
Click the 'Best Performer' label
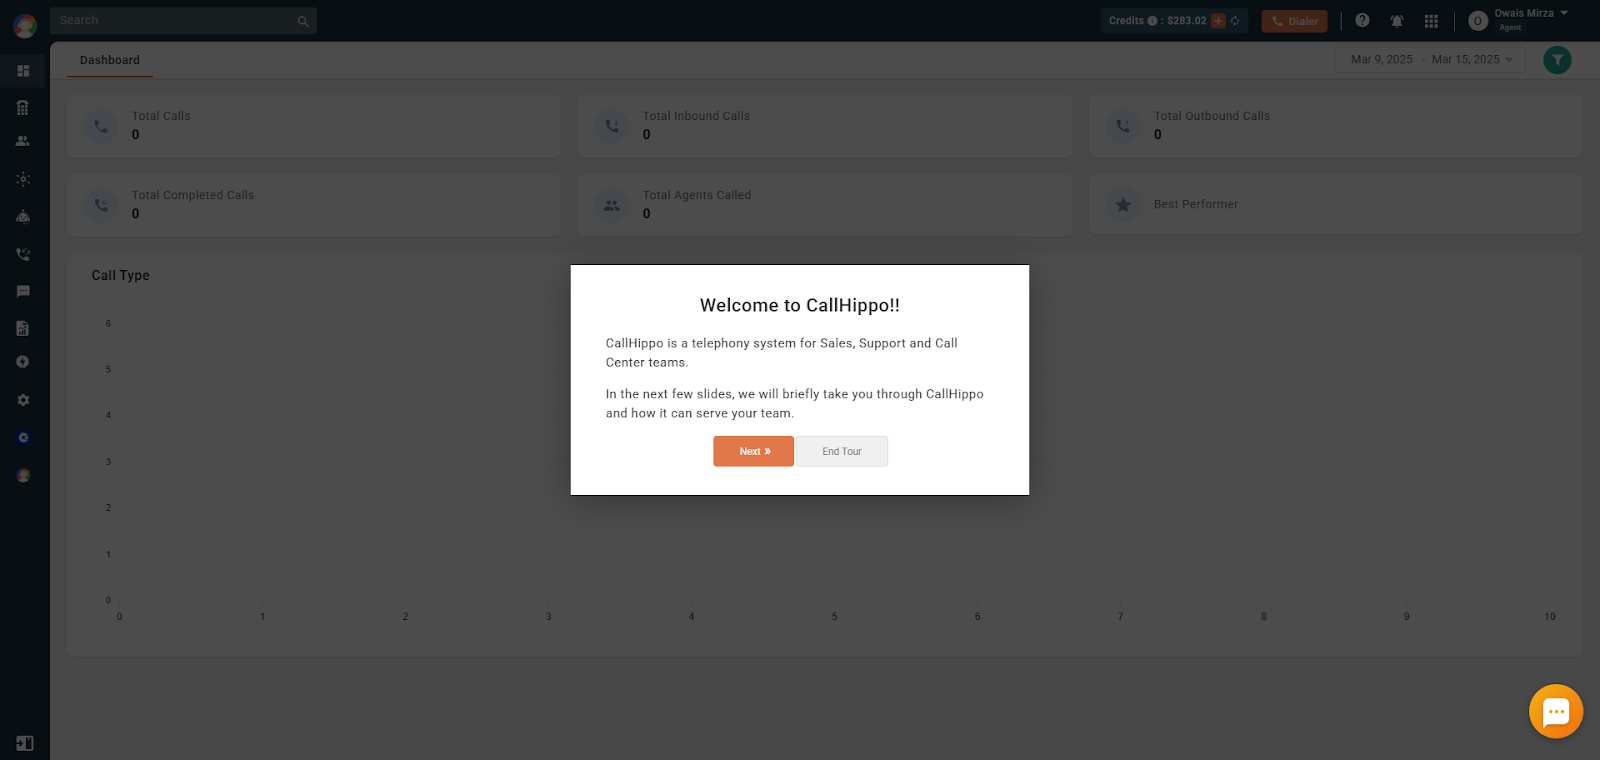(1196, 204)
